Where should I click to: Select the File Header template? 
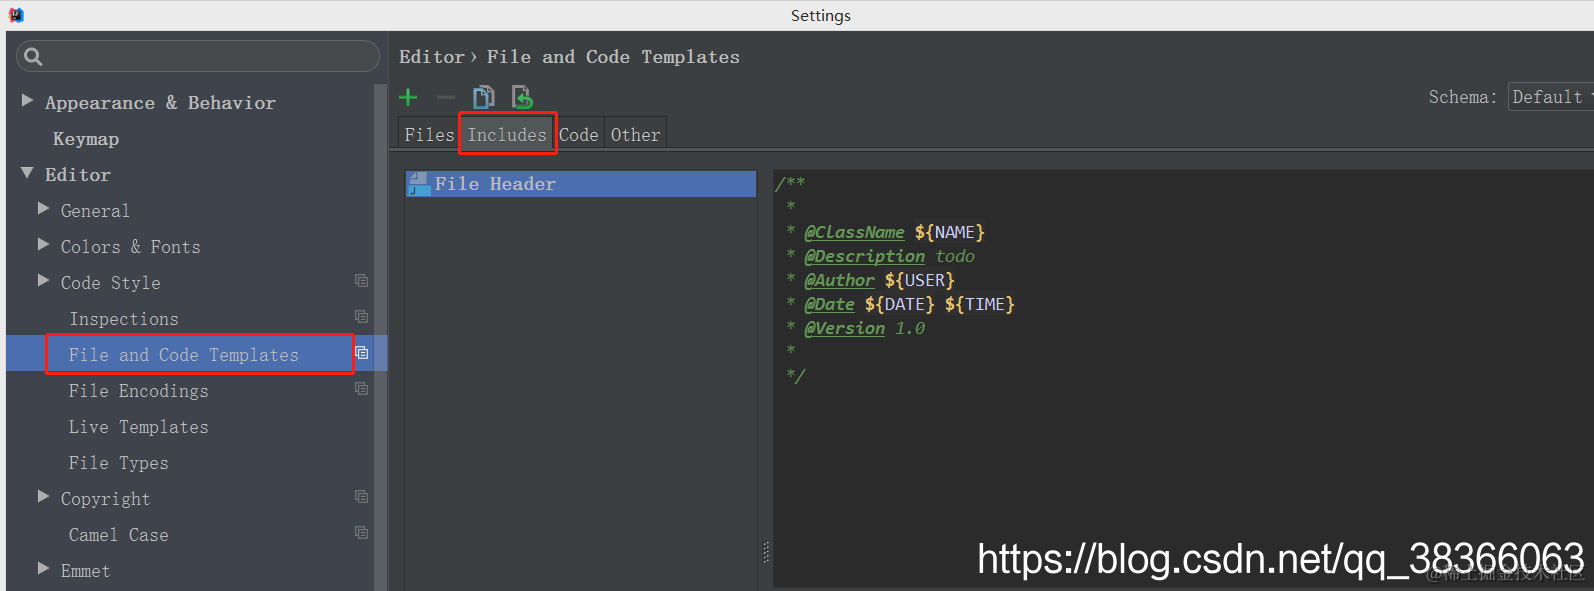(581, 184)
